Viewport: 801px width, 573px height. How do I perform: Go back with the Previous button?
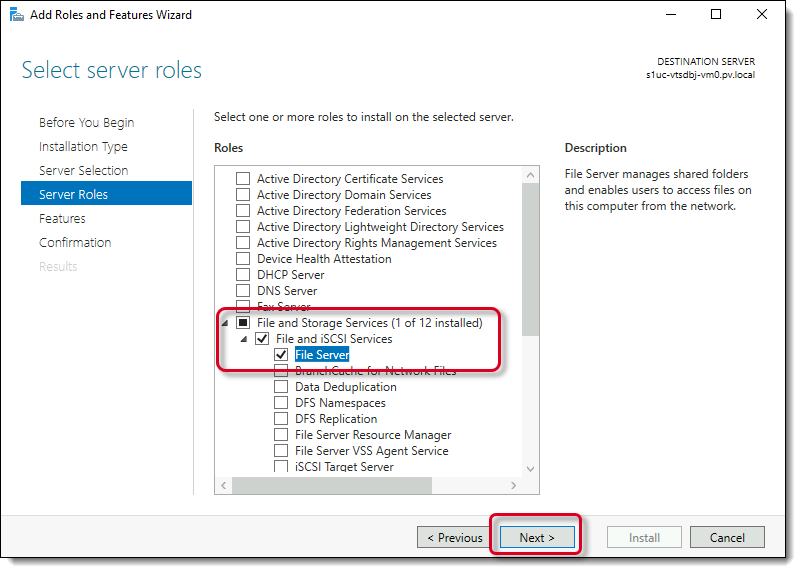tap(455, 537)
